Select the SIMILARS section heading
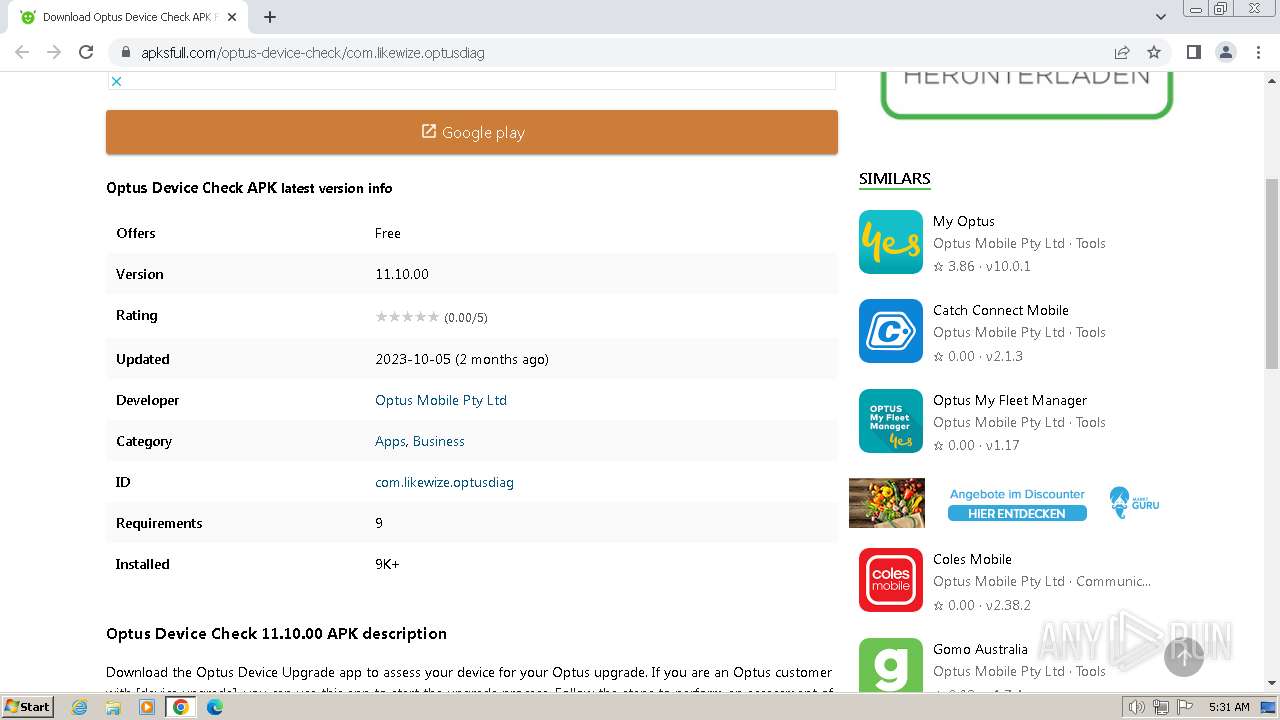Viewport: 1280px width, 720px height. (x=894, y=179)
